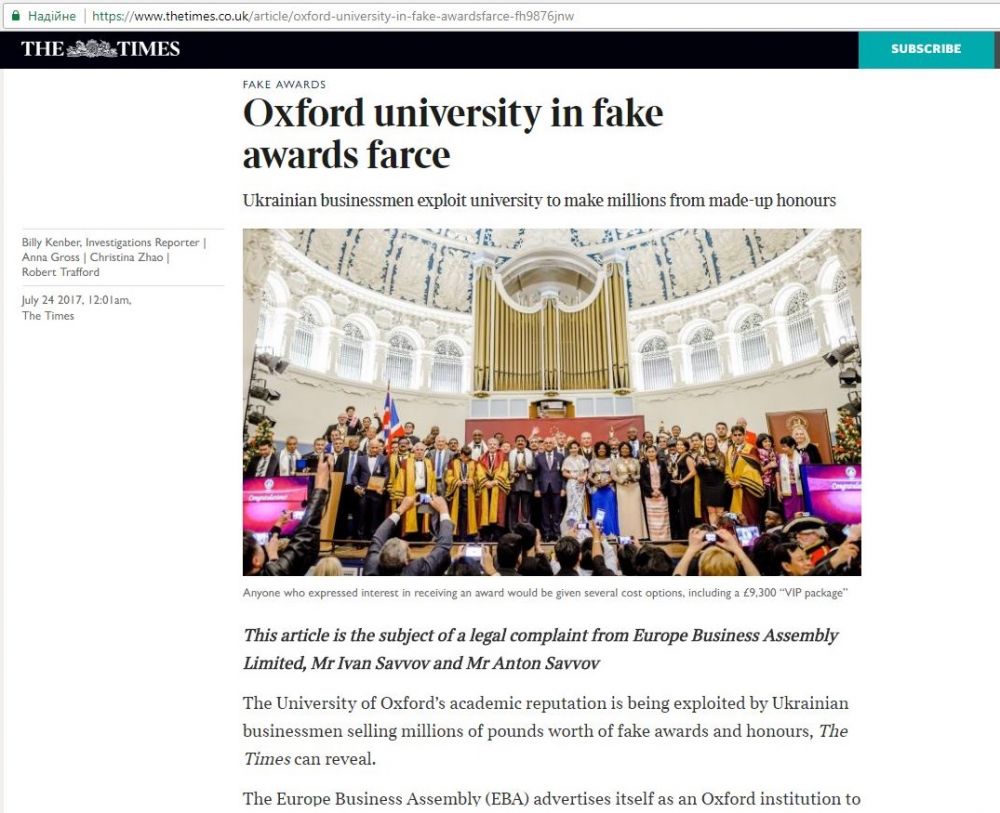Click the italic legal complaint notice text
1000x813 pixels.
coord(541,649)
